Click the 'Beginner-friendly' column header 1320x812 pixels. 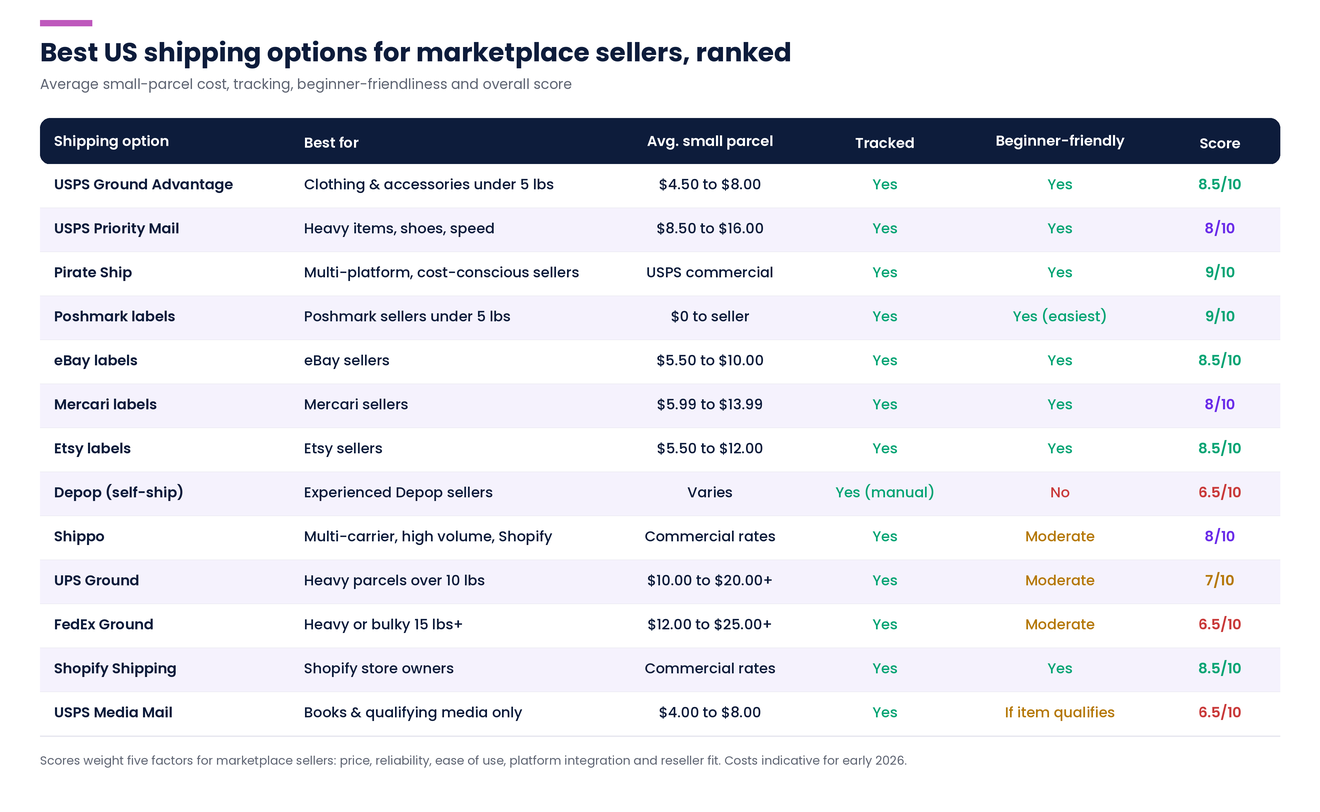(1060, 141)
